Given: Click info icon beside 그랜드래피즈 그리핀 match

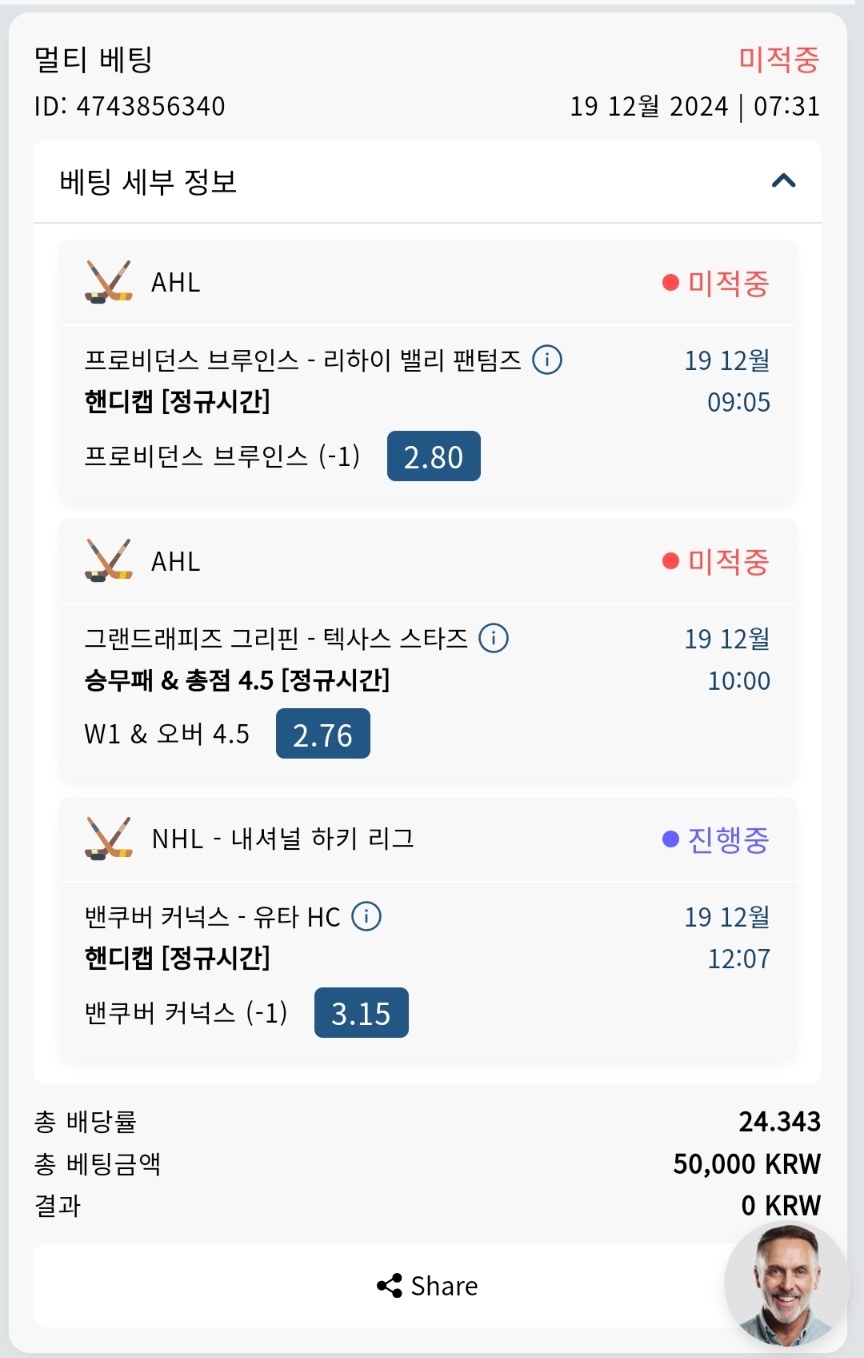Looking at the screenshot, I should click(493, 638).
